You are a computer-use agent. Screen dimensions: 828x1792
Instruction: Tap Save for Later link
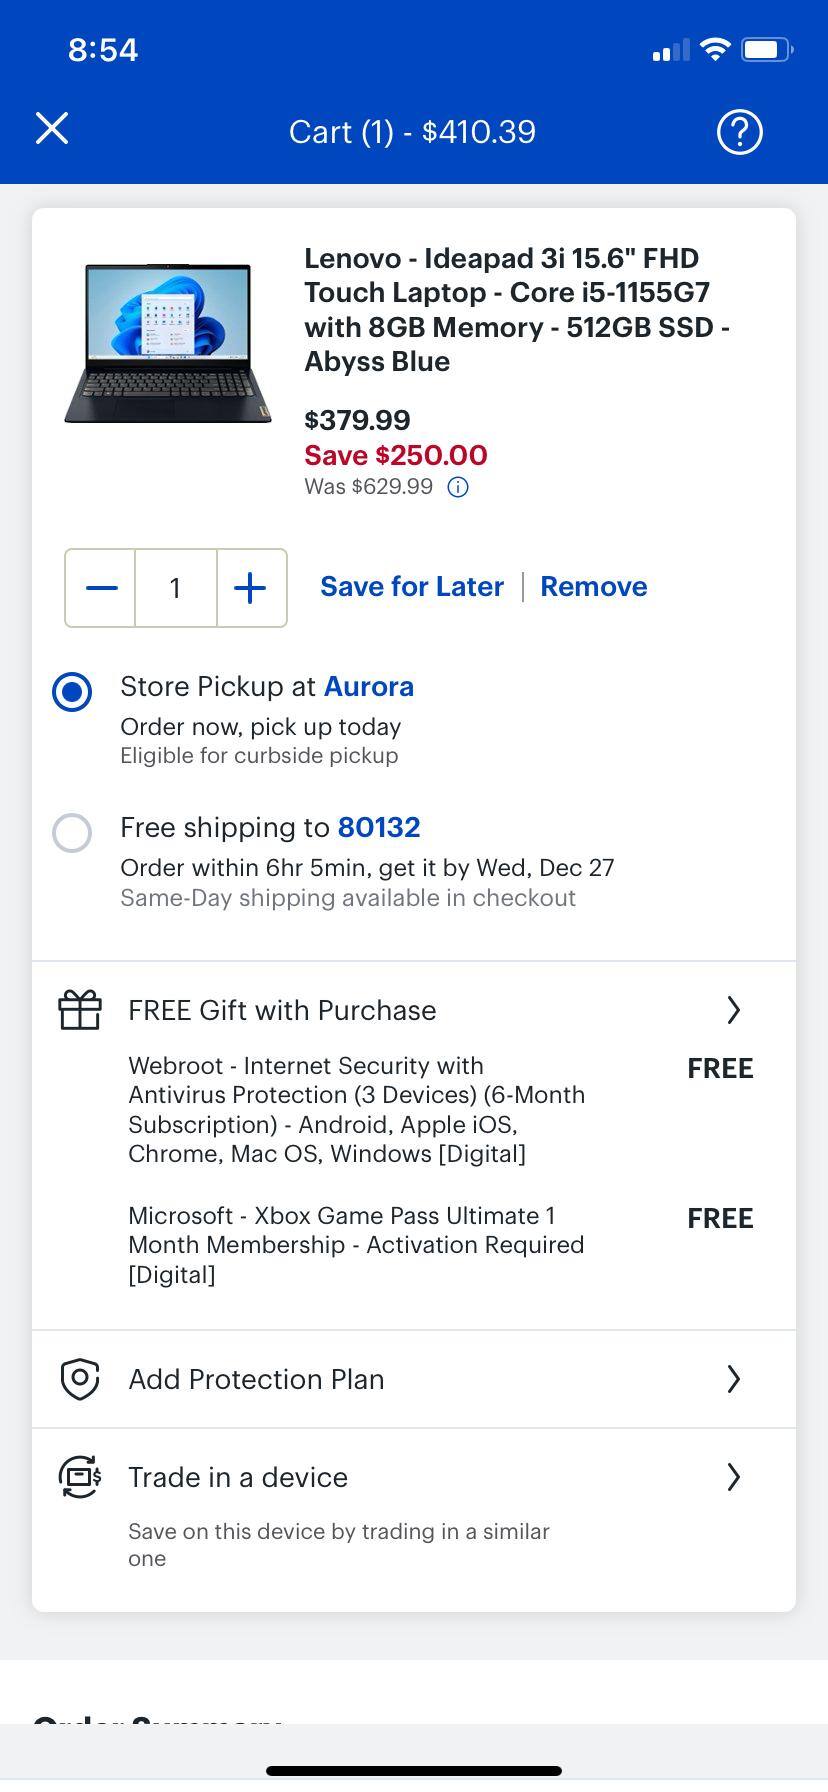411,586
